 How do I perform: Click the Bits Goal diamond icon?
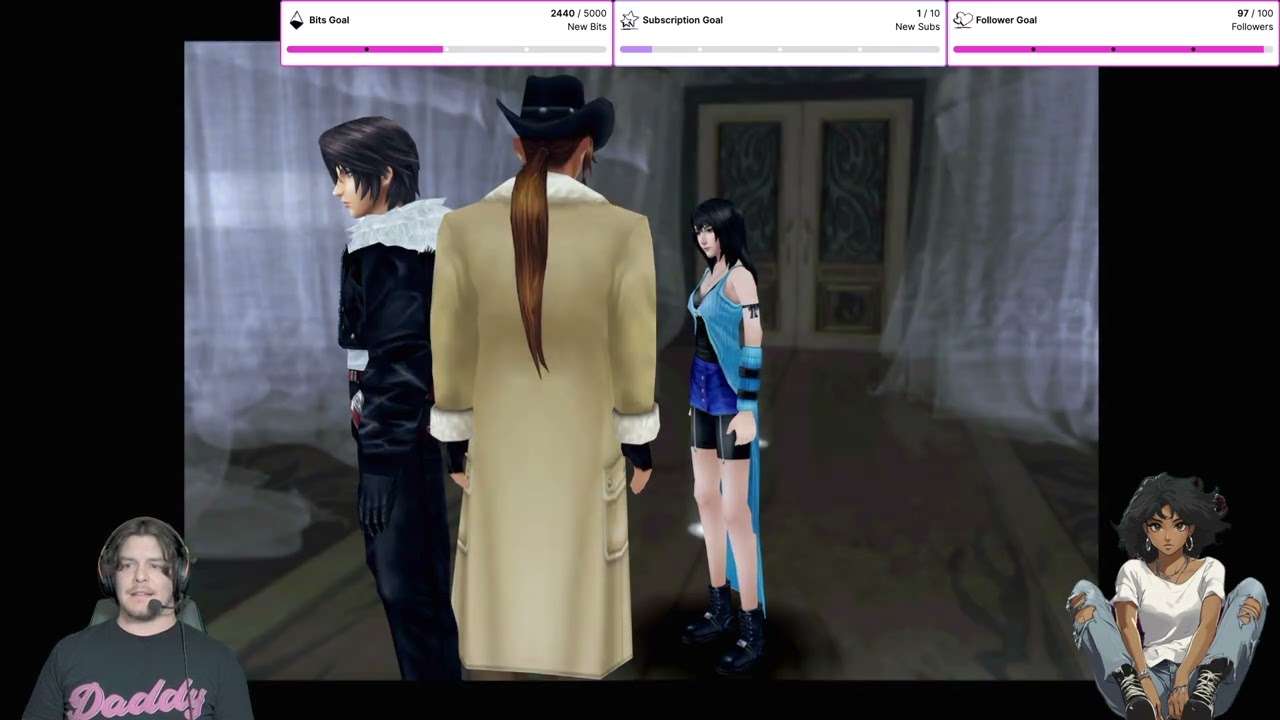point(296,20)
